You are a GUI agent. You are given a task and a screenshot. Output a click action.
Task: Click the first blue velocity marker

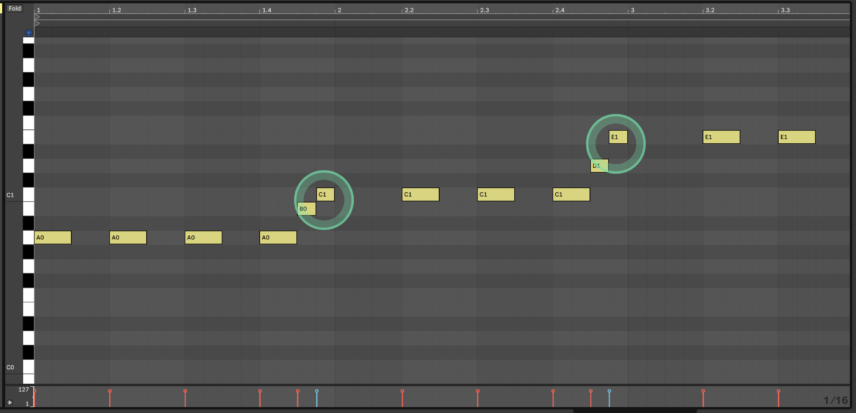point(317,392)
